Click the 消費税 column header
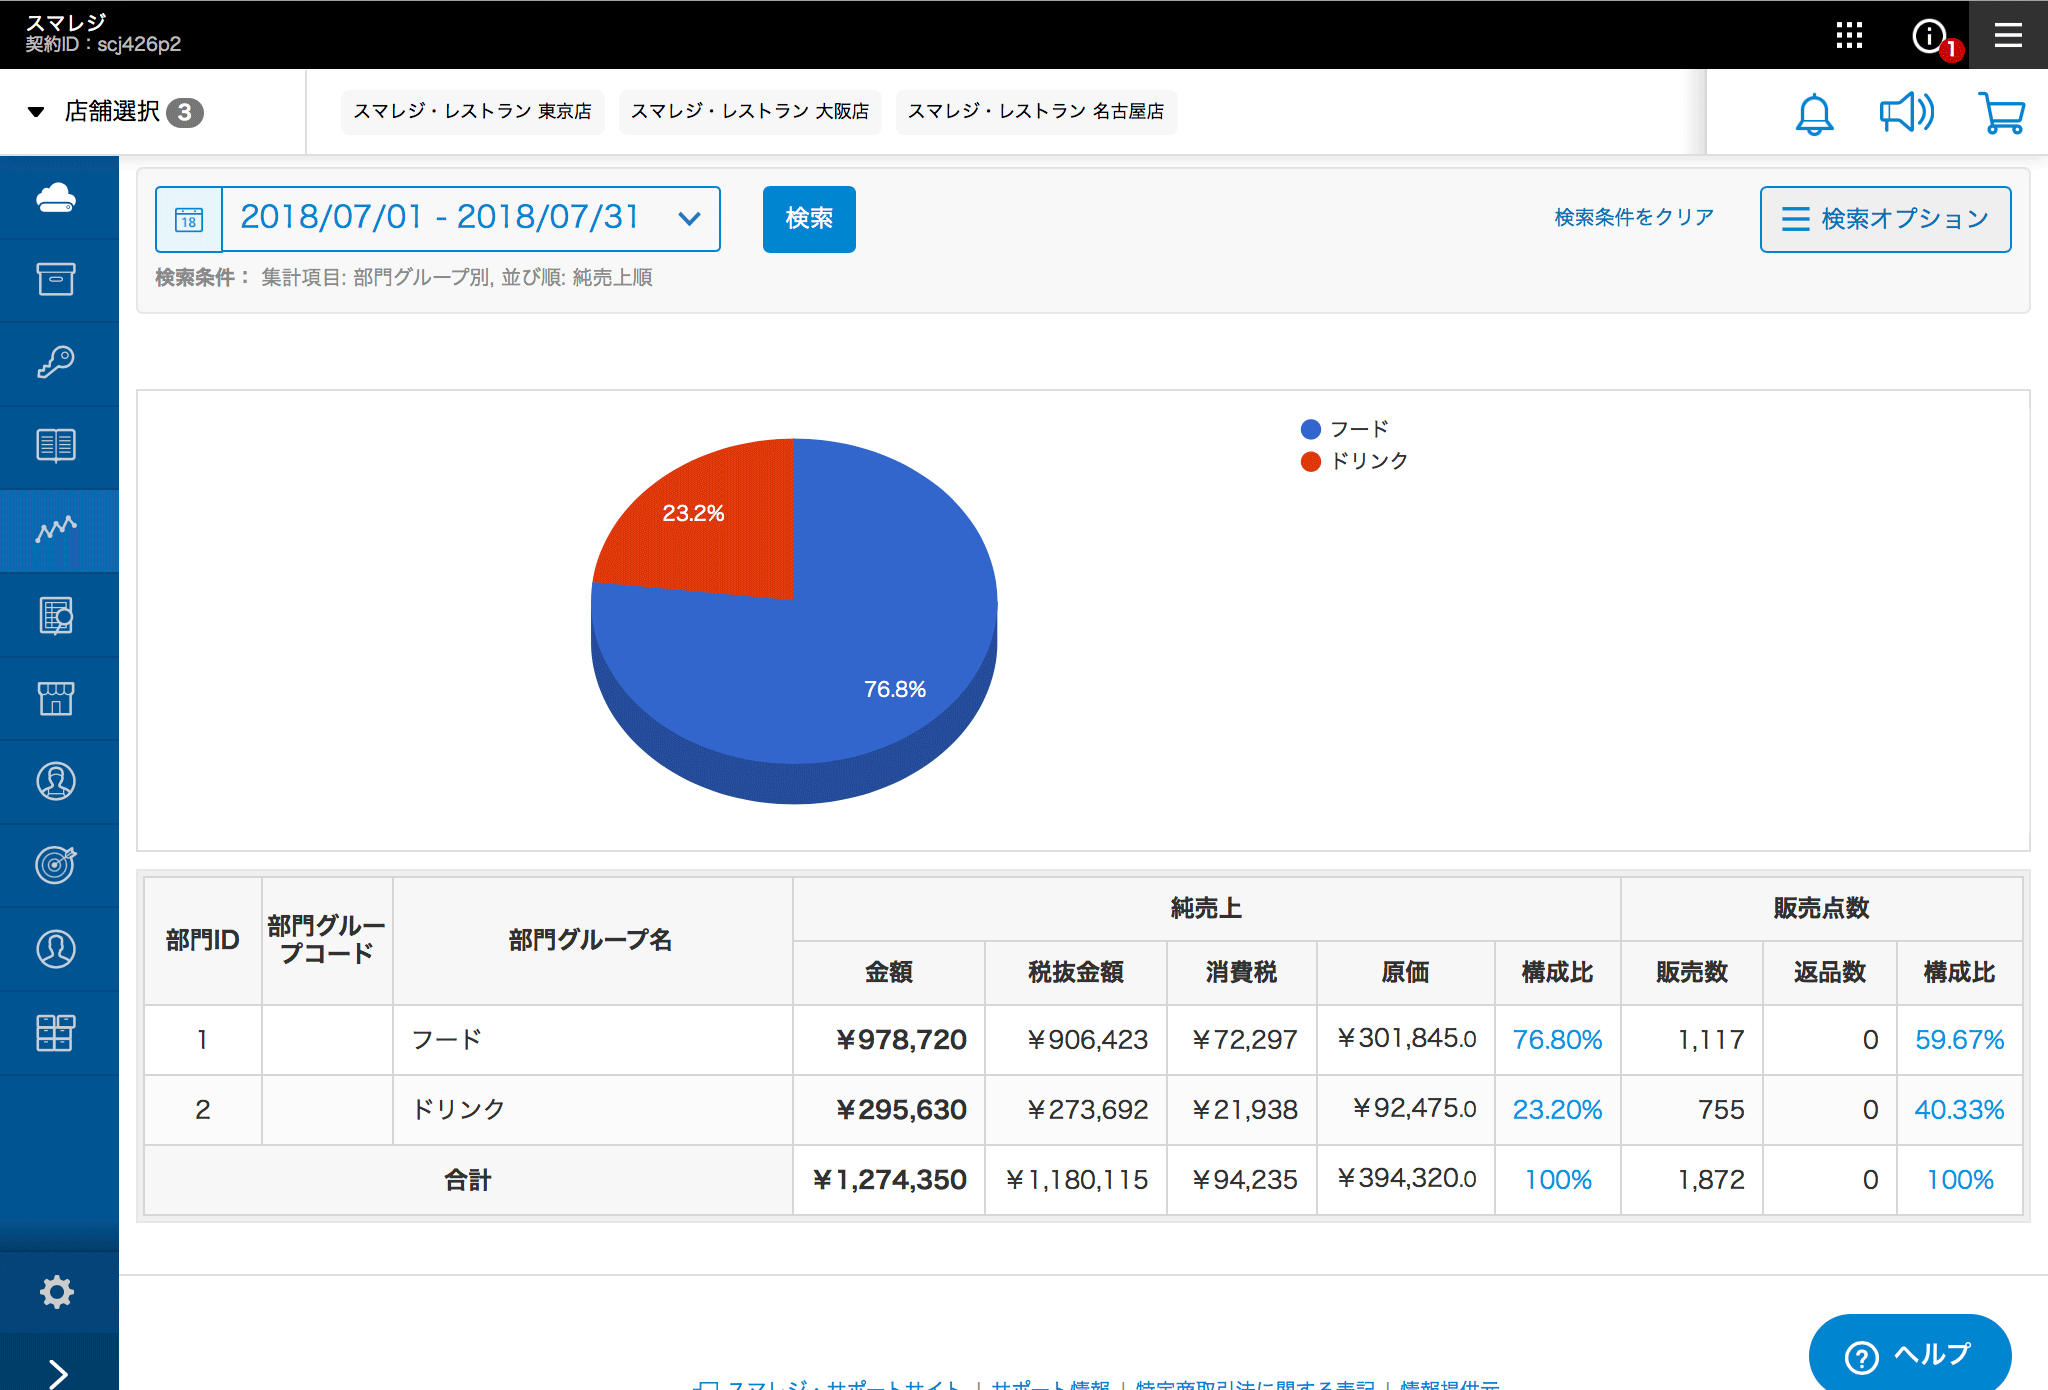The height and width of the screenshot is (1390, 2048). (x=1242, y=972)
